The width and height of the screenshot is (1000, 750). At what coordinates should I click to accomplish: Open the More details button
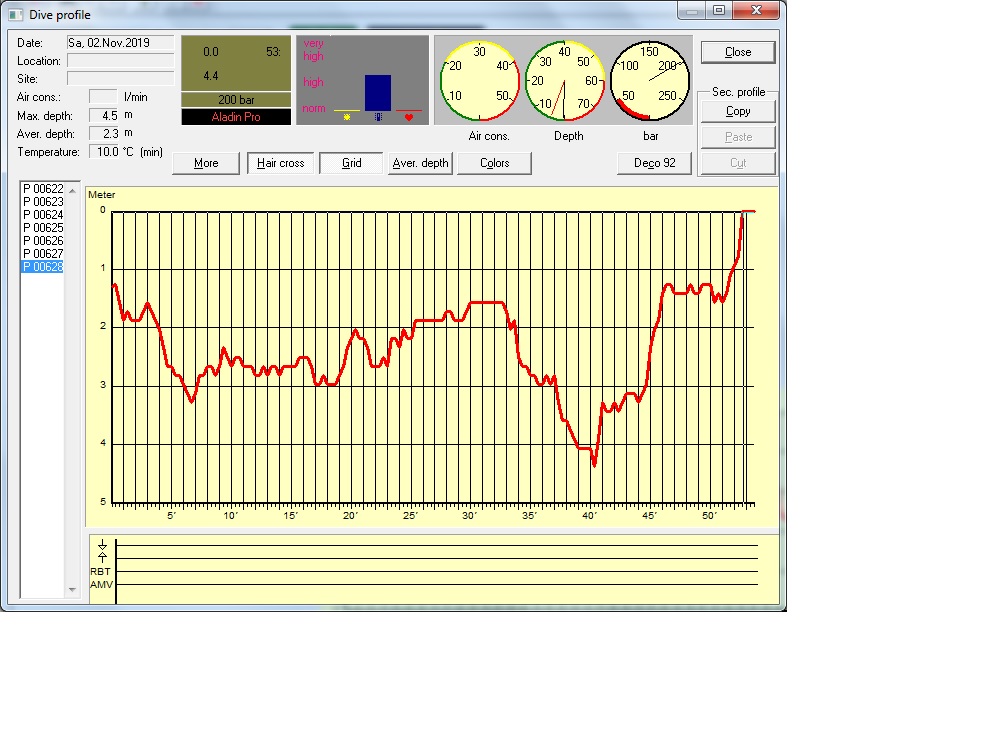(206, 163)
